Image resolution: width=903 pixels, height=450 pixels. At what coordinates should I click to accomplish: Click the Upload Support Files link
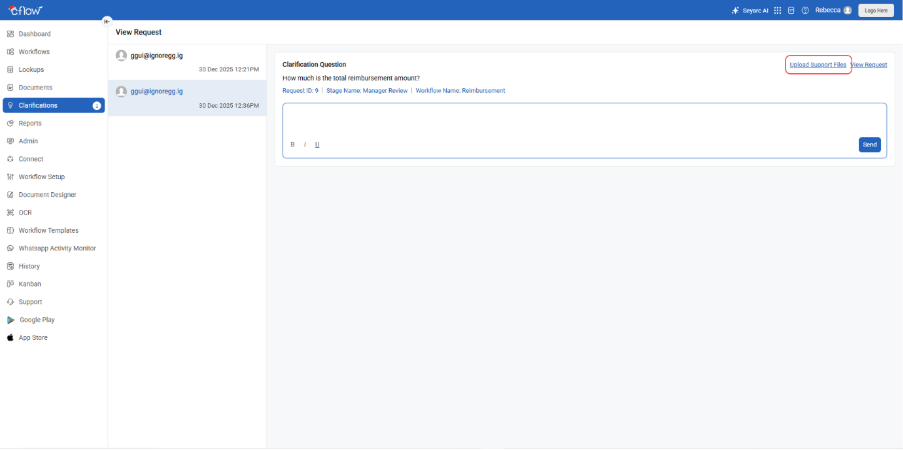click(x=818, y=64)
